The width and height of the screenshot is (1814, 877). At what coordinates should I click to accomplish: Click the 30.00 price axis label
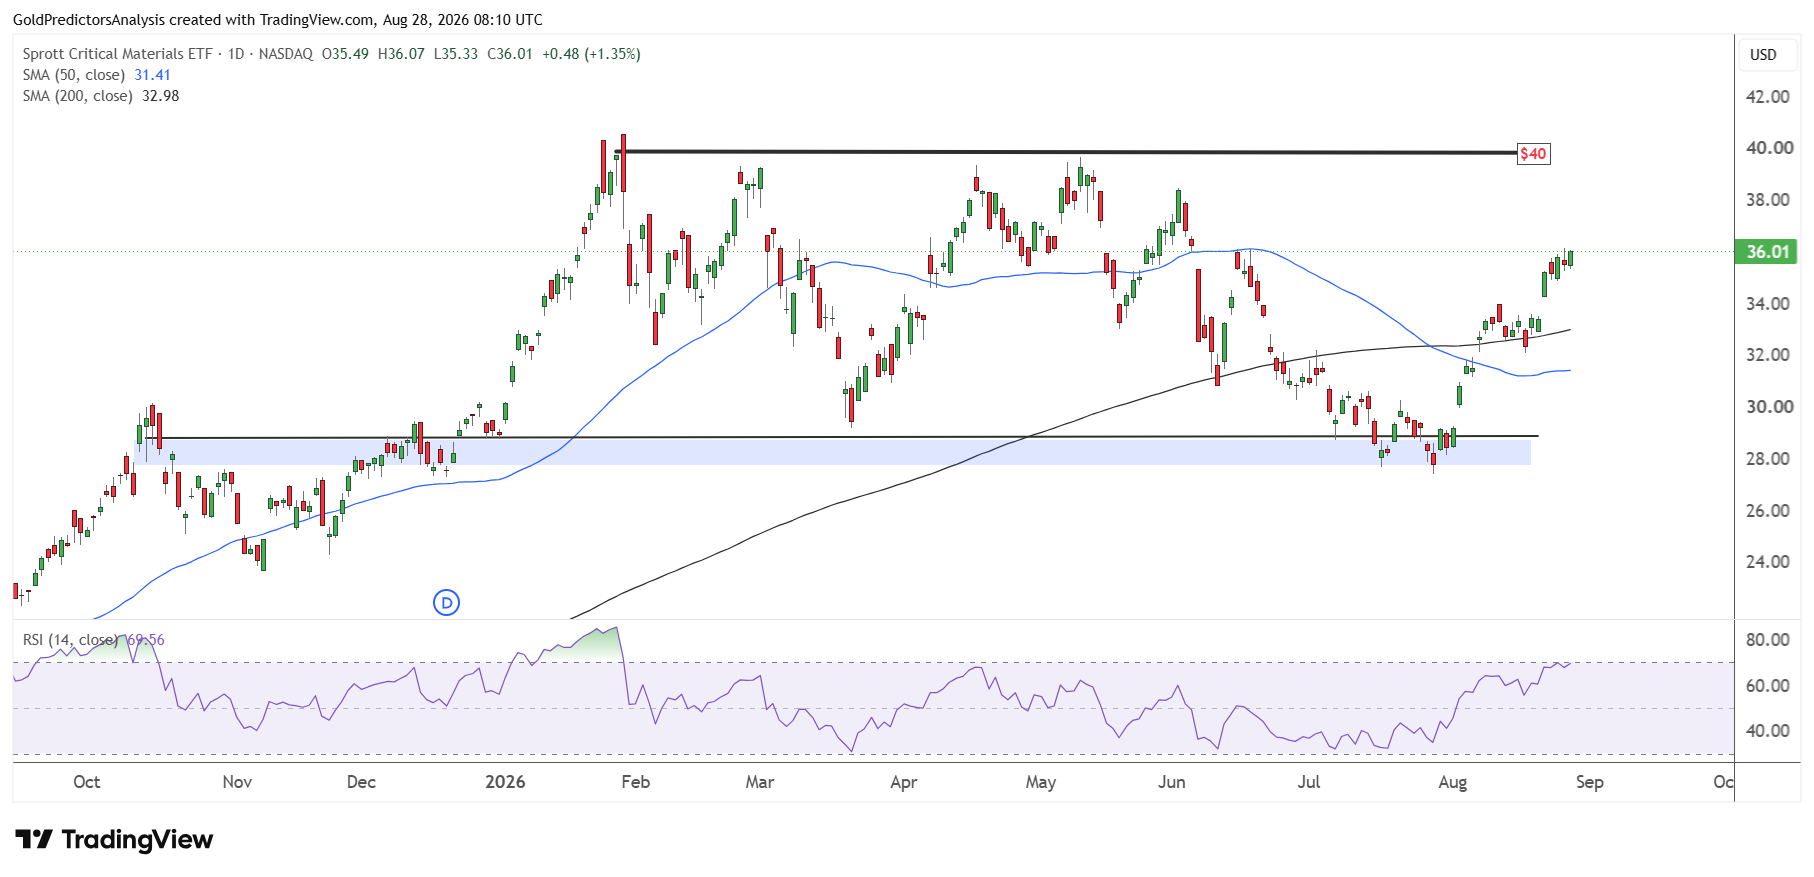point(1767,407)
